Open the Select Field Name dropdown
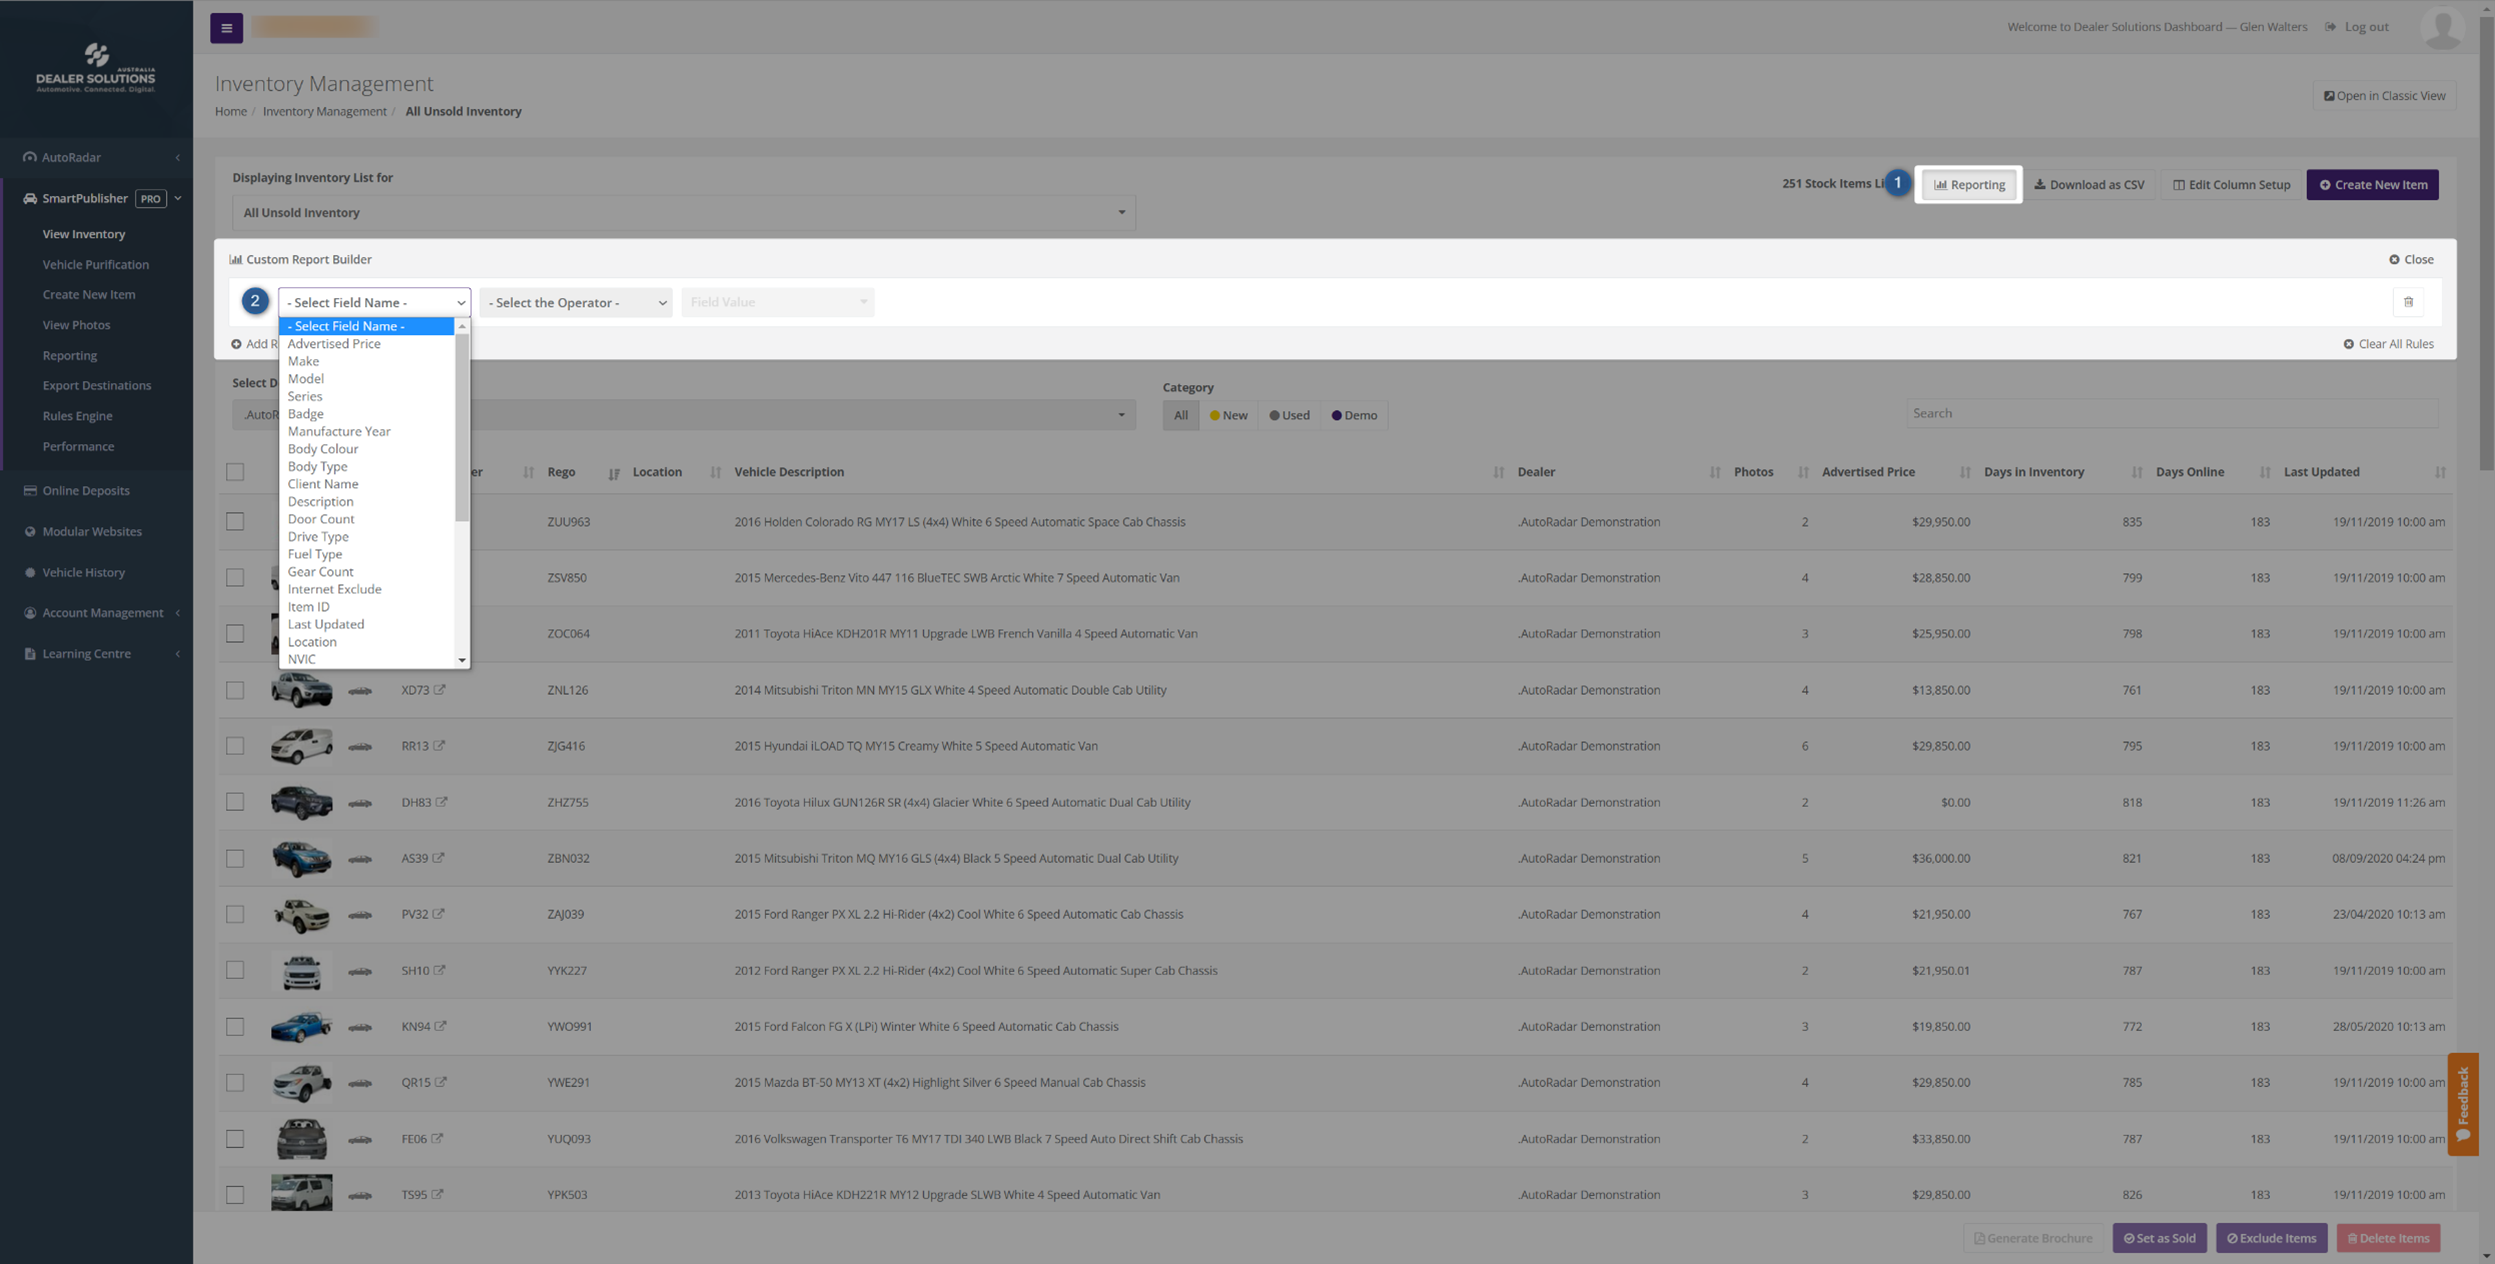Image resolution: width=2495 pixels, height=1264 pixels. 374,302
